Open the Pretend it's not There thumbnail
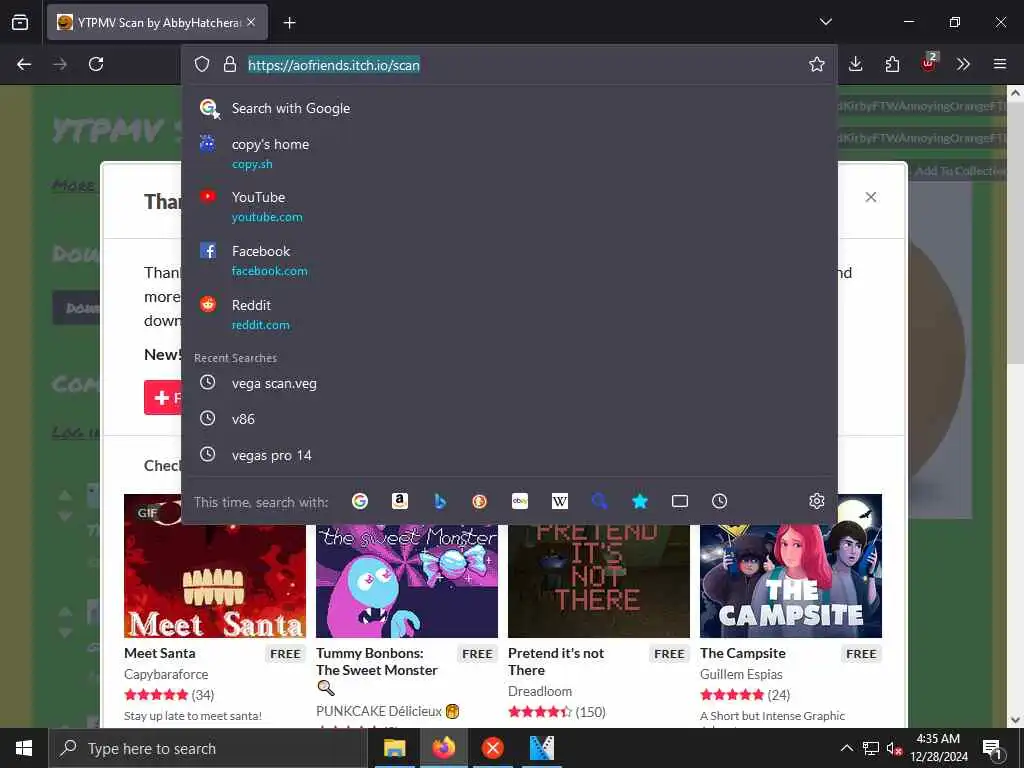 point(599,581)
